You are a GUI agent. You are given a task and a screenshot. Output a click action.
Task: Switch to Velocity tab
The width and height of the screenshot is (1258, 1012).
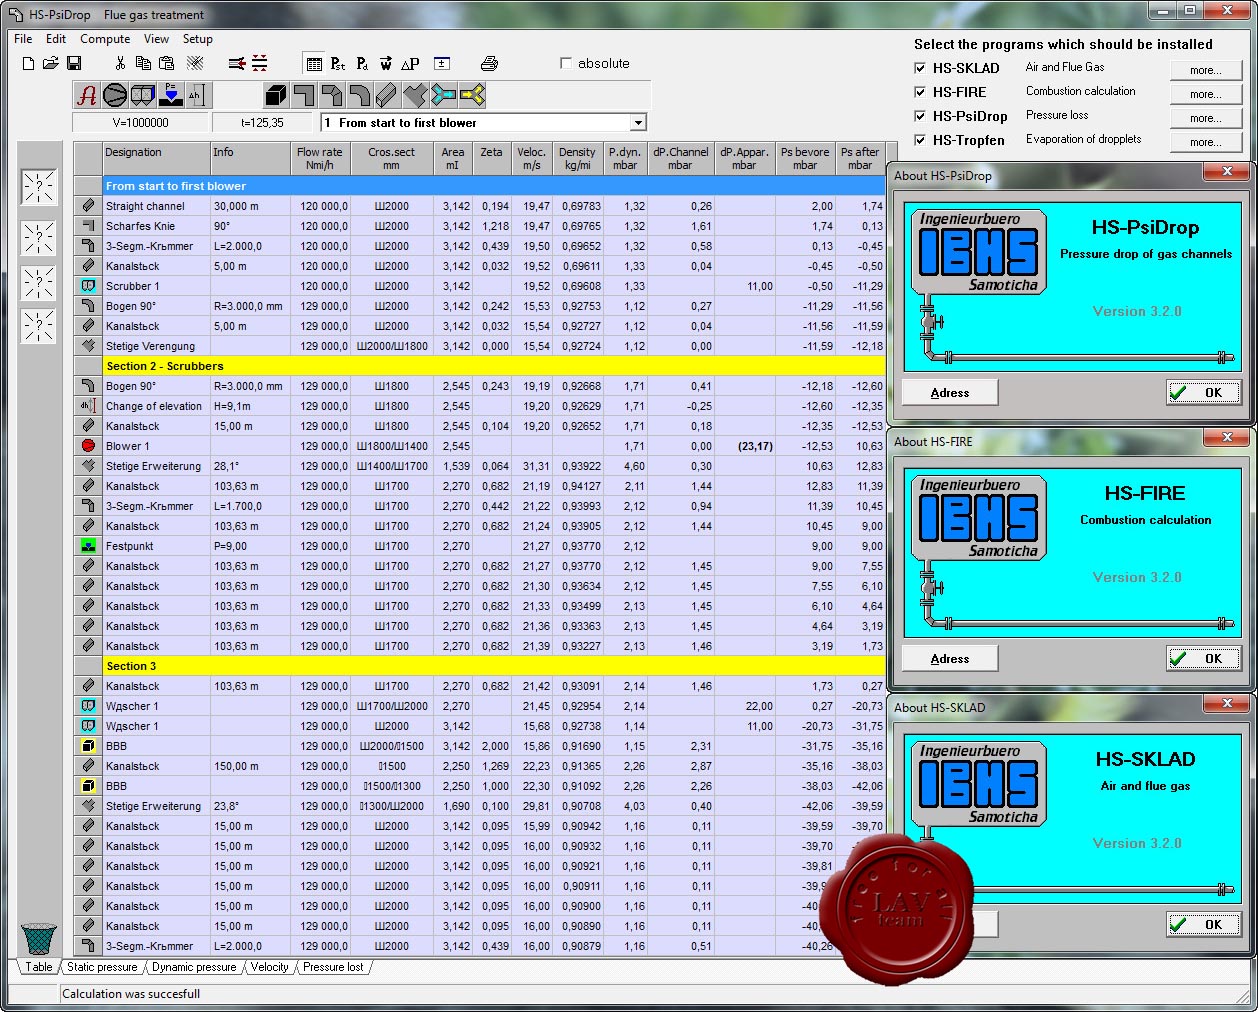[x=269, y=967]
